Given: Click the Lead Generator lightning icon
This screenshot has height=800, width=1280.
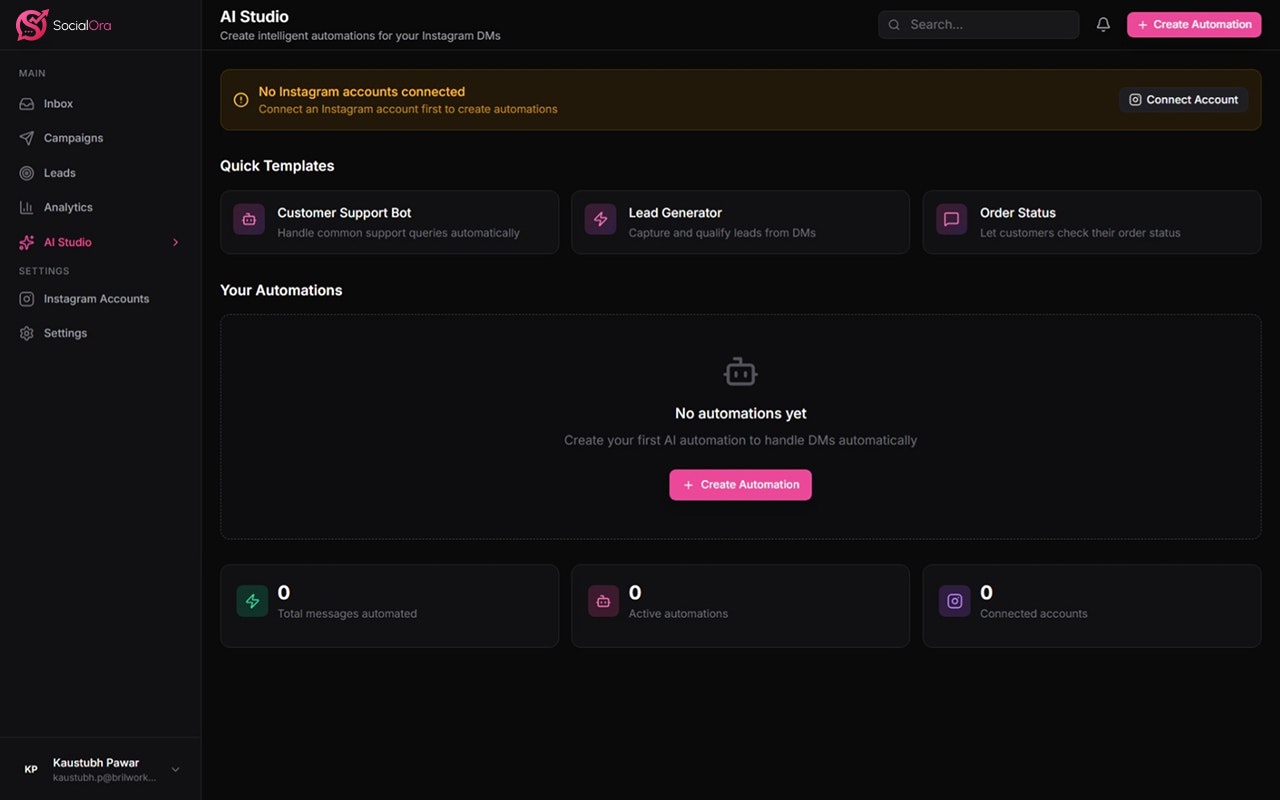Looking at the screenshot, I should [x=600, y=220].
